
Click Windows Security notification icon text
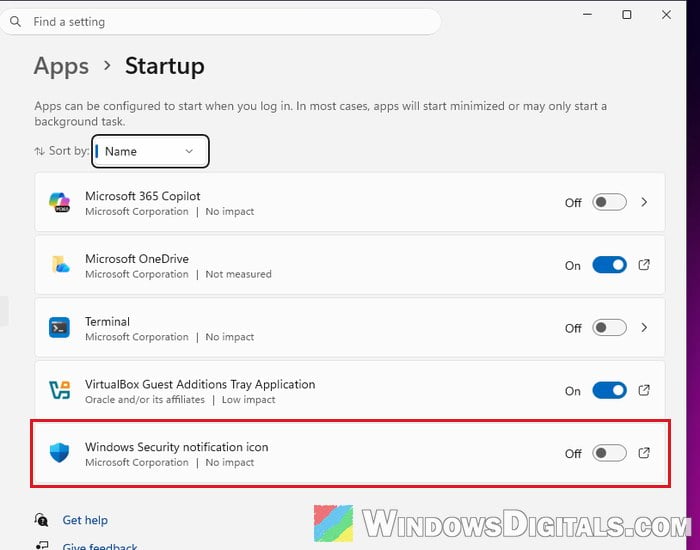coord(176,447)
